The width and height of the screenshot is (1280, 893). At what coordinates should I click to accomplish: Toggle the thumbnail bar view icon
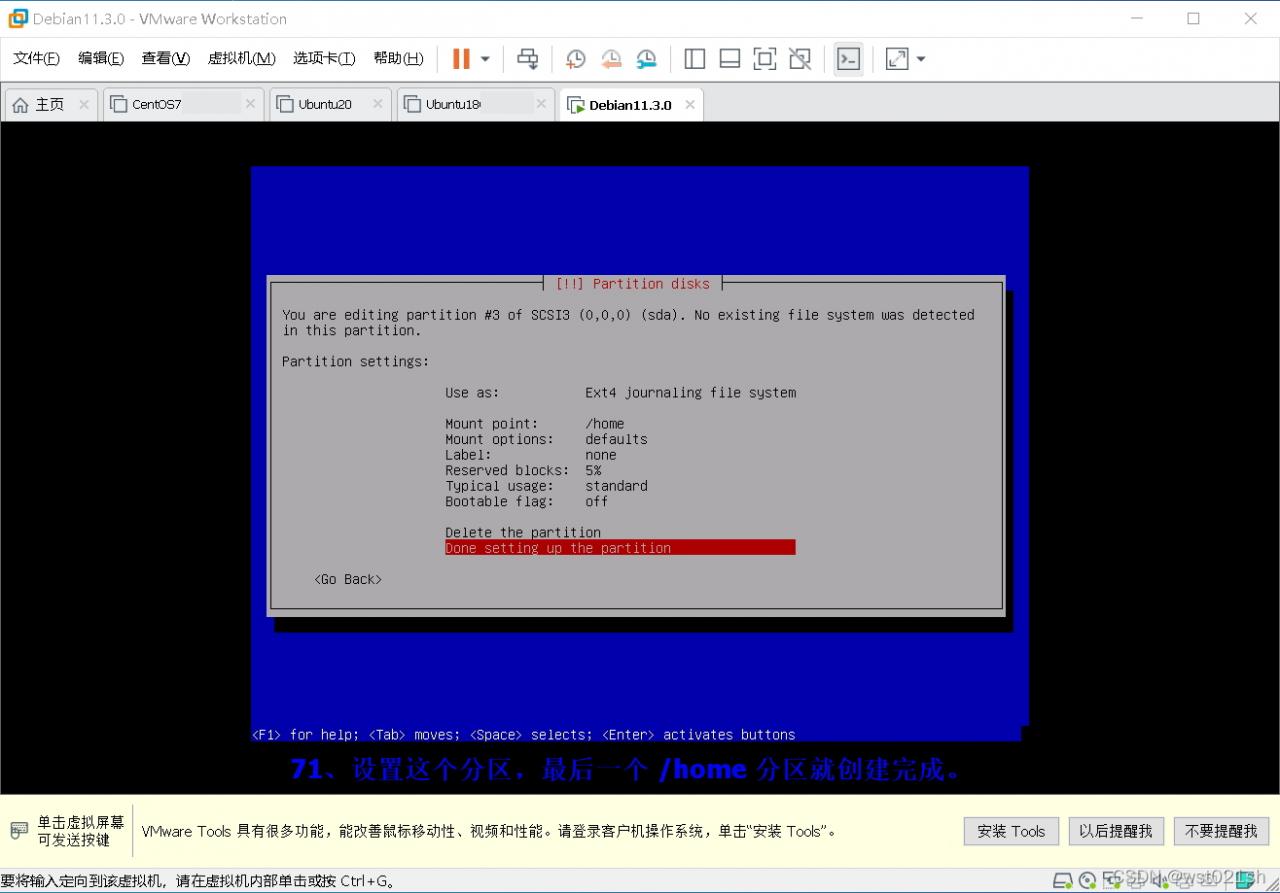[x=730, y=59]
